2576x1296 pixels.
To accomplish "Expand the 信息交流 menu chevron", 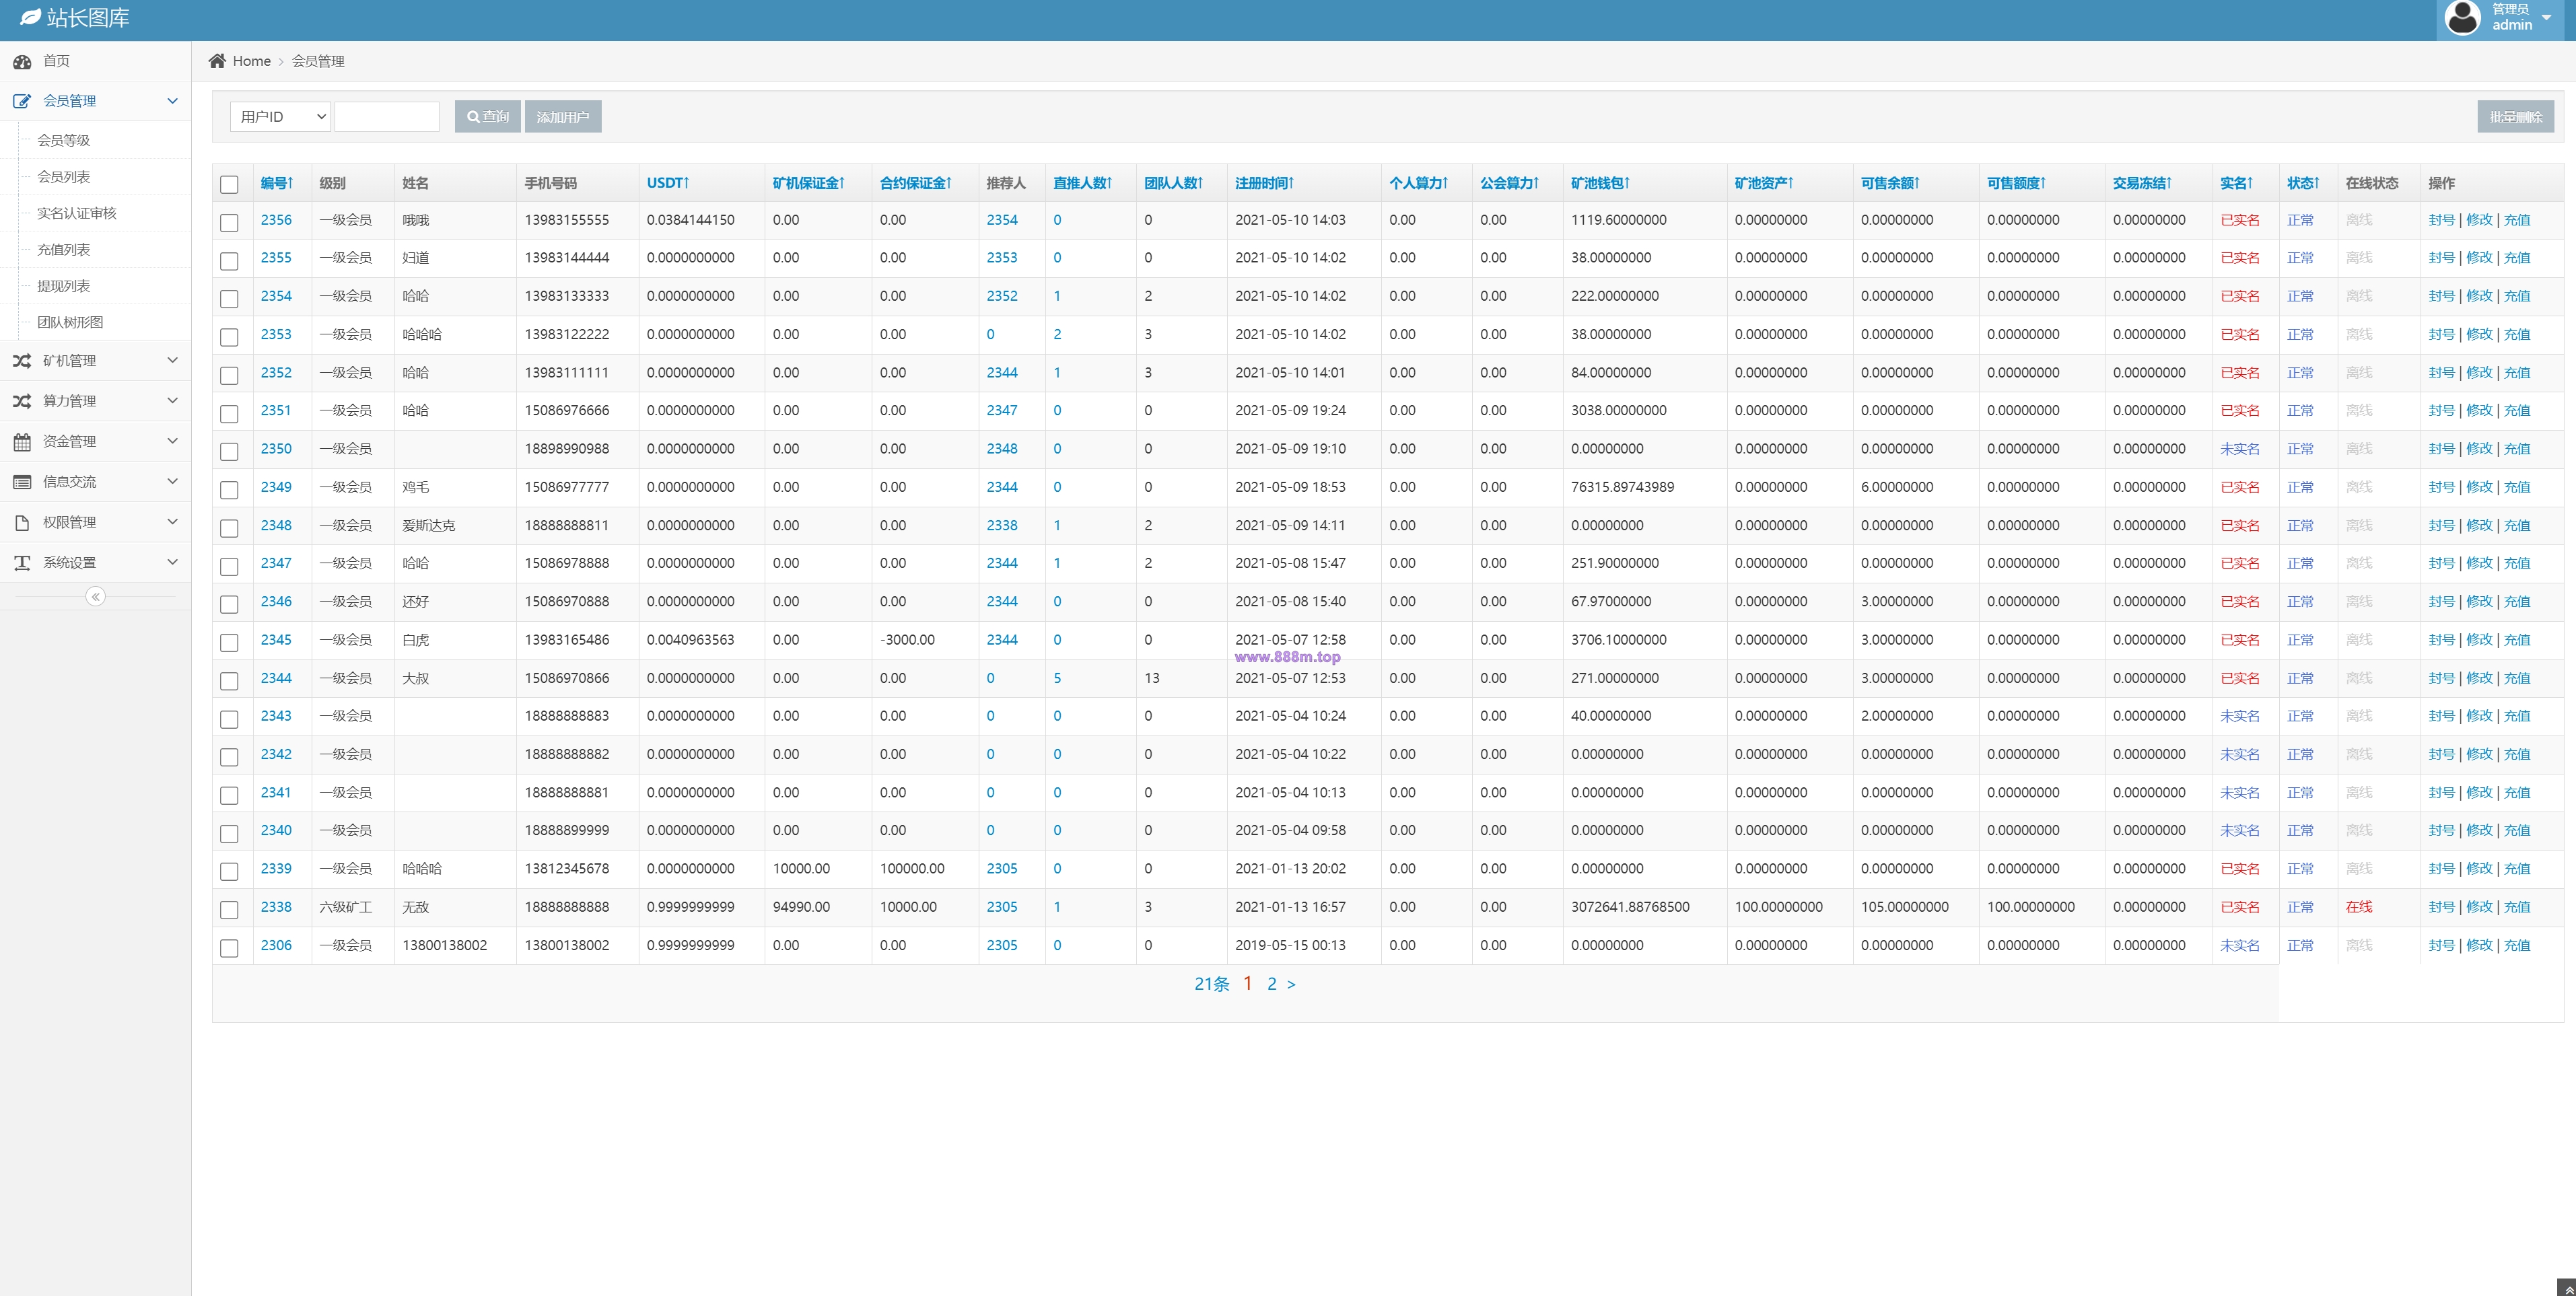I will (172, 481).
